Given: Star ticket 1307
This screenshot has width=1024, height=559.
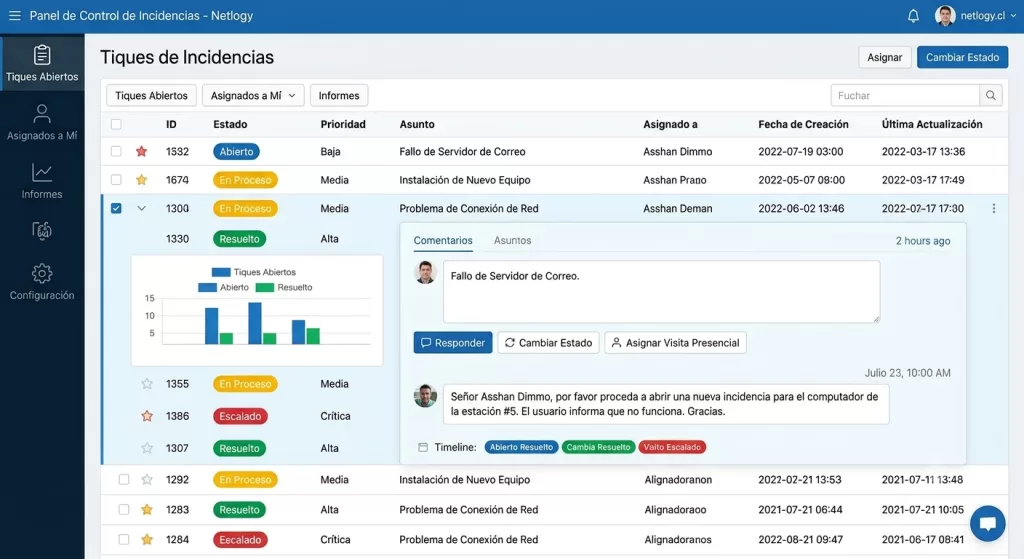Looking at the screenshot, I should tap(147, 448).
